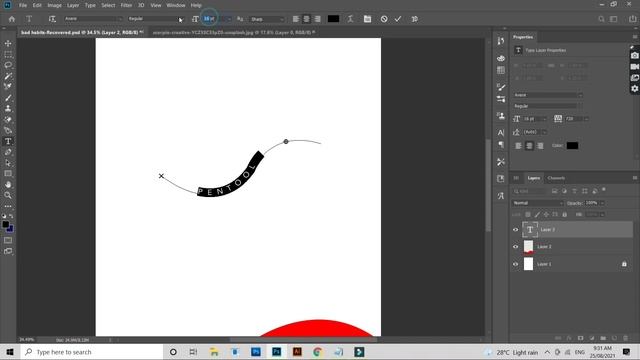Open Adobe Illustrator from the taskbar
Viewport: 640px width, 360px height.
click(297, 352)
